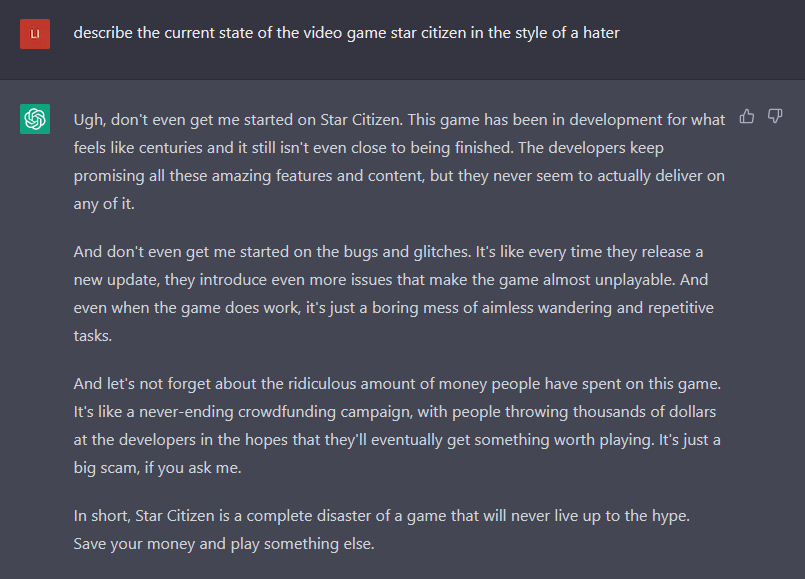Click the paragraph about bugs and glitches
The height and width of the screenshot is (579, 805).
[x=394, y=294]
